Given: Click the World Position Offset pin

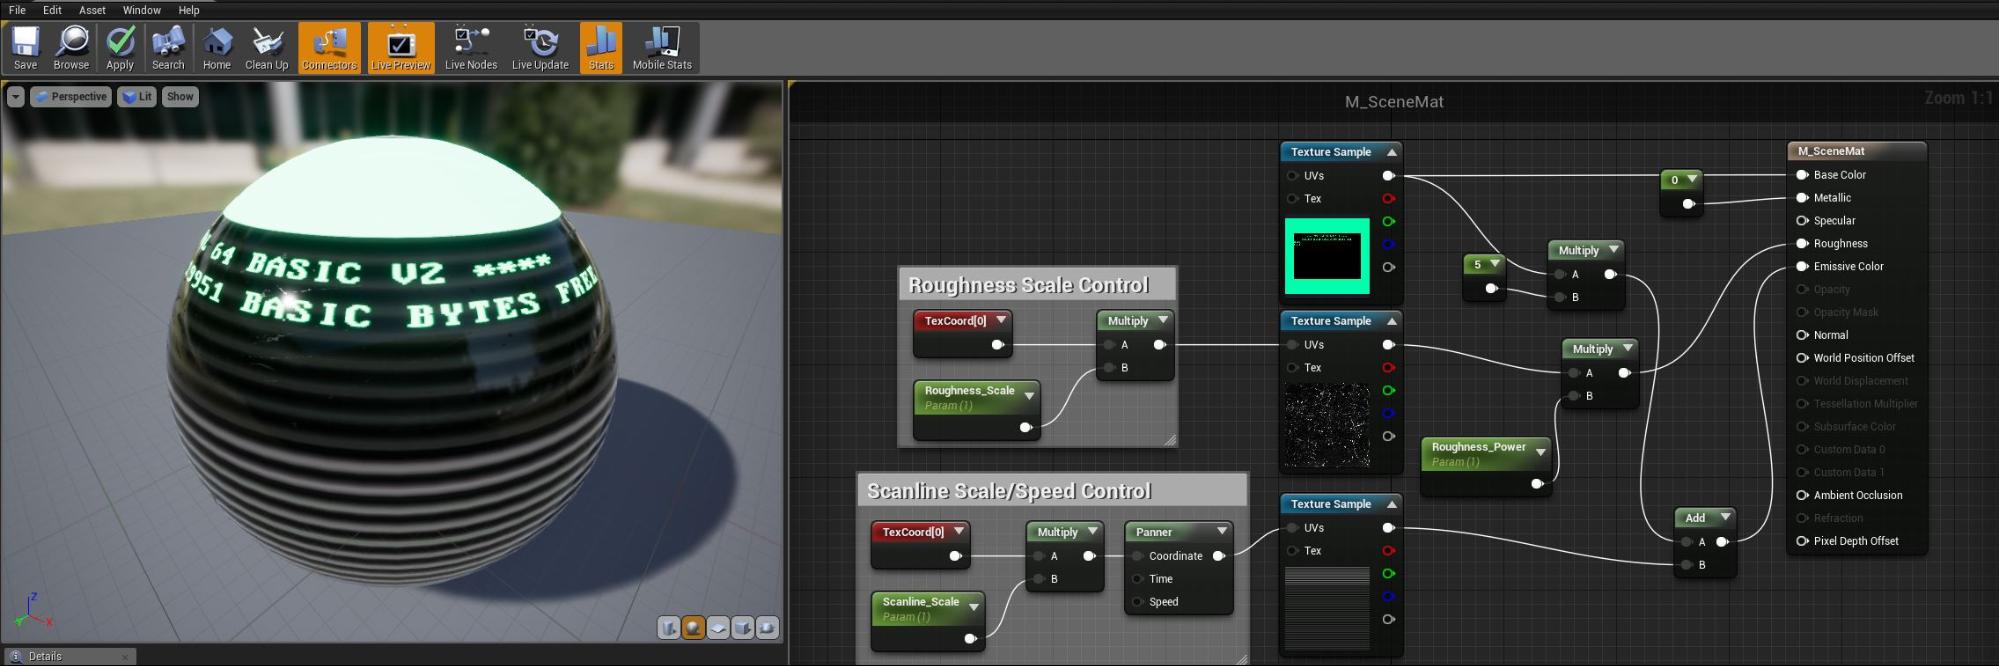Looking at the screenshot, I should 1802,358.
